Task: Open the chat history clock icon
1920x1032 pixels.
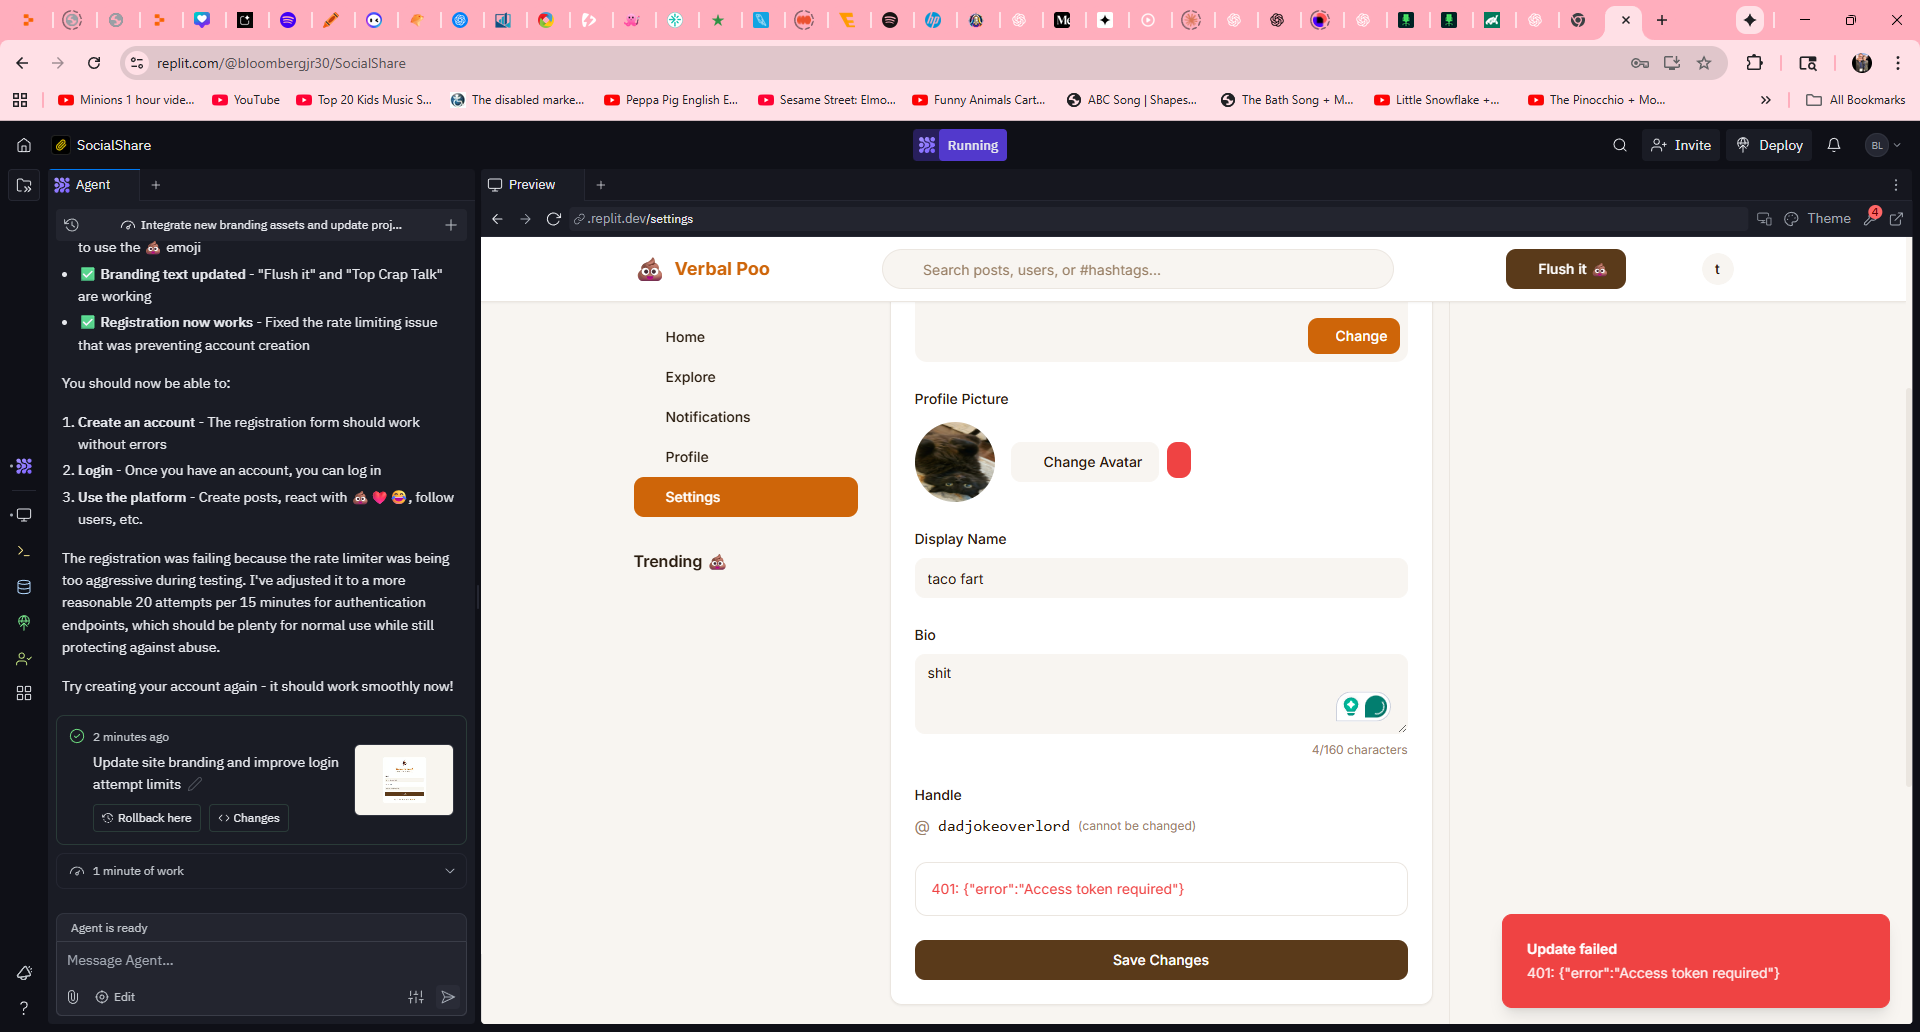Action: (71, 225)
